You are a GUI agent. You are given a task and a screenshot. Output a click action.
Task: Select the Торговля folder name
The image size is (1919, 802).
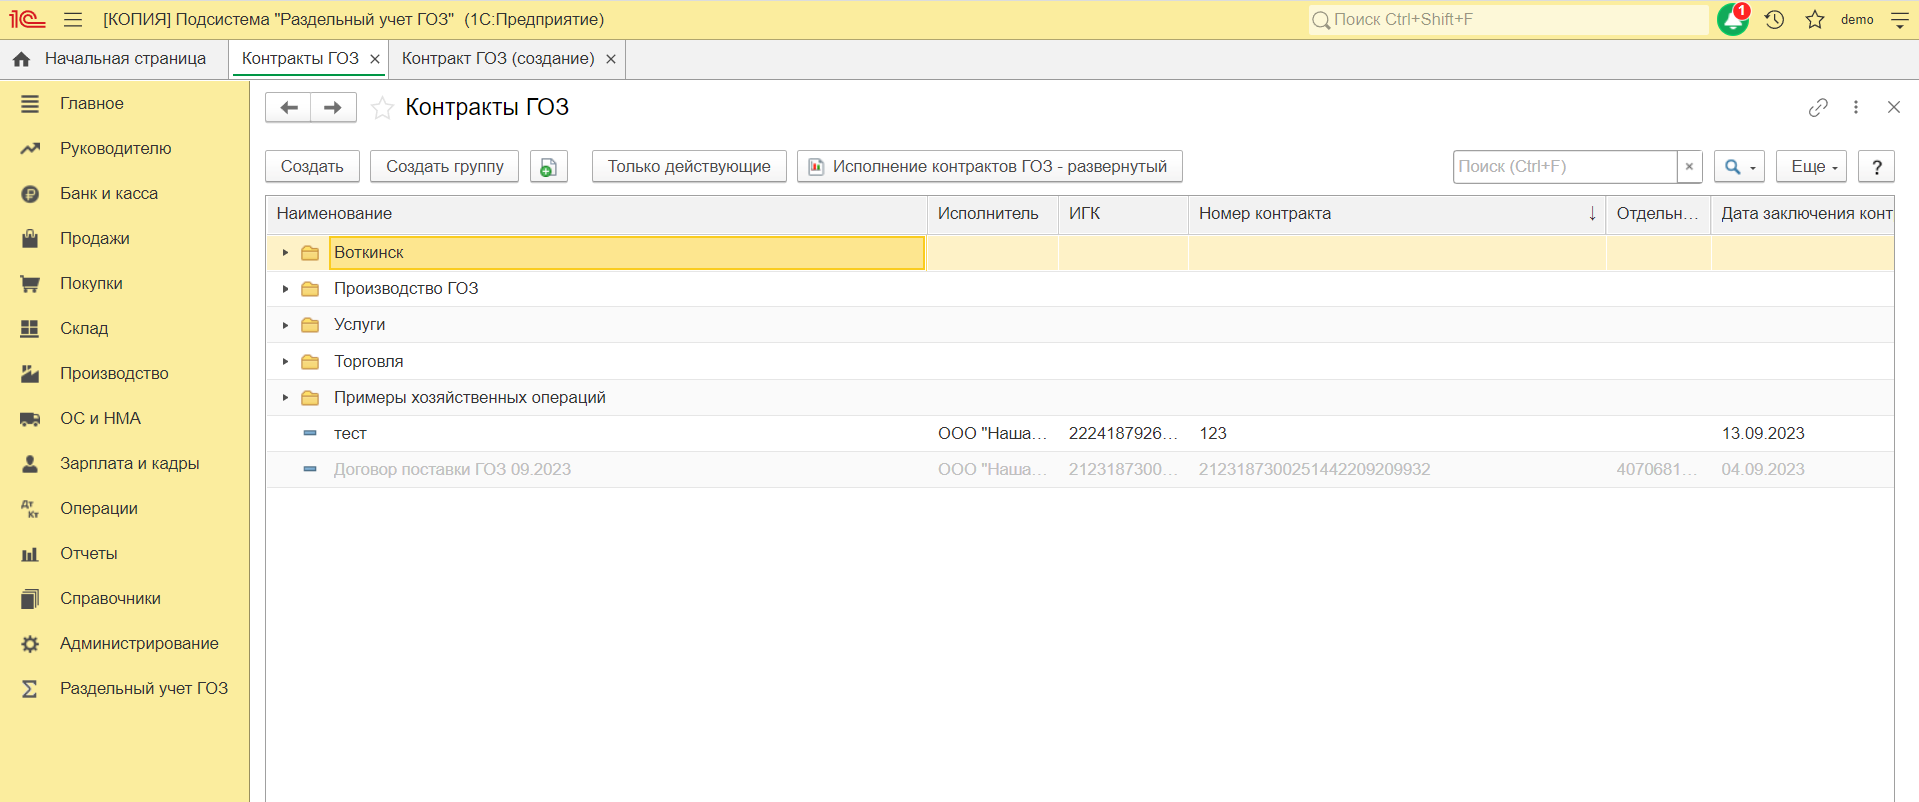pyautogui.click(x=369, y=362)
